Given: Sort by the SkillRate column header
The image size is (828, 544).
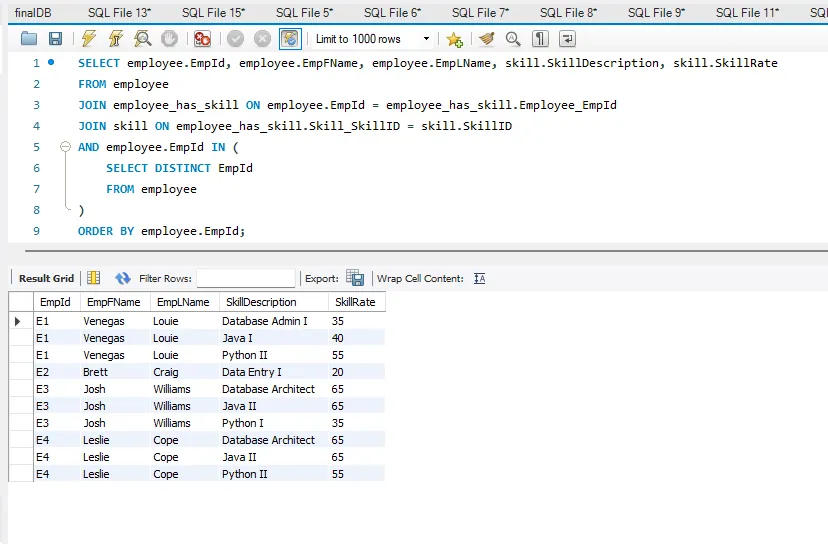Looking at the screenshot, I should tap(356, 302).
